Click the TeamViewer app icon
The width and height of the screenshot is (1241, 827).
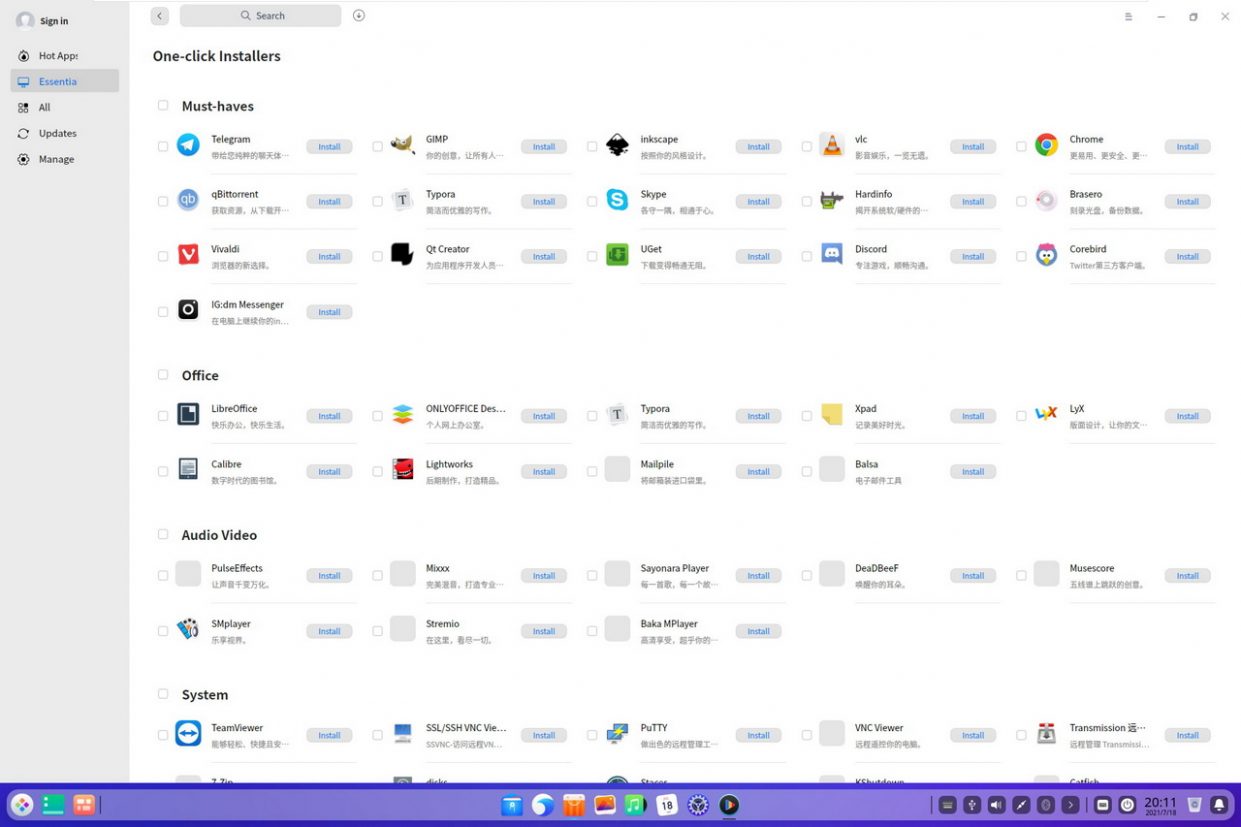[x=188, y=734]
